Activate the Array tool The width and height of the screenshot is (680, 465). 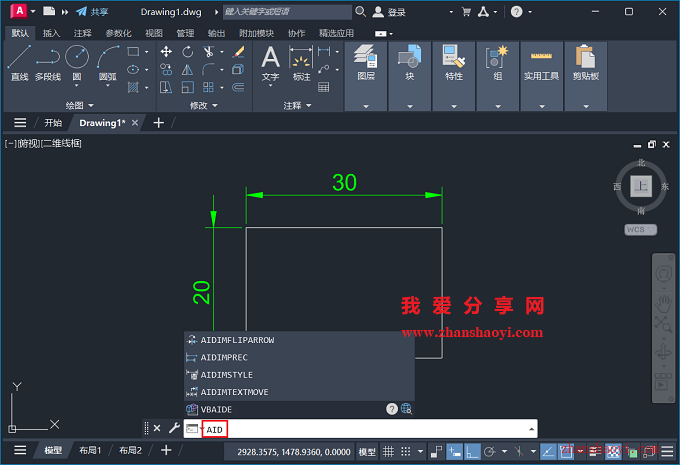[208, 87]
